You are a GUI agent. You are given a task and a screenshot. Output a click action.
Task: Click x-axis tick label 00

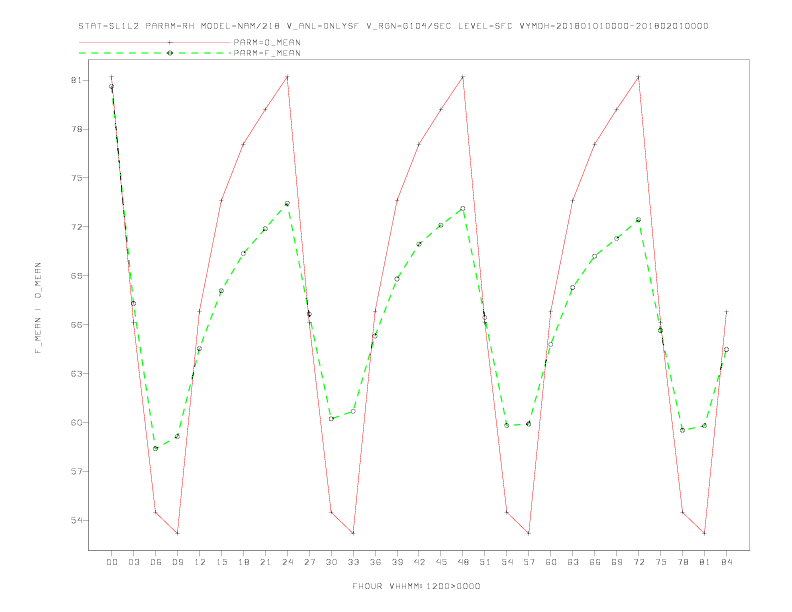(x=112, y=562)
